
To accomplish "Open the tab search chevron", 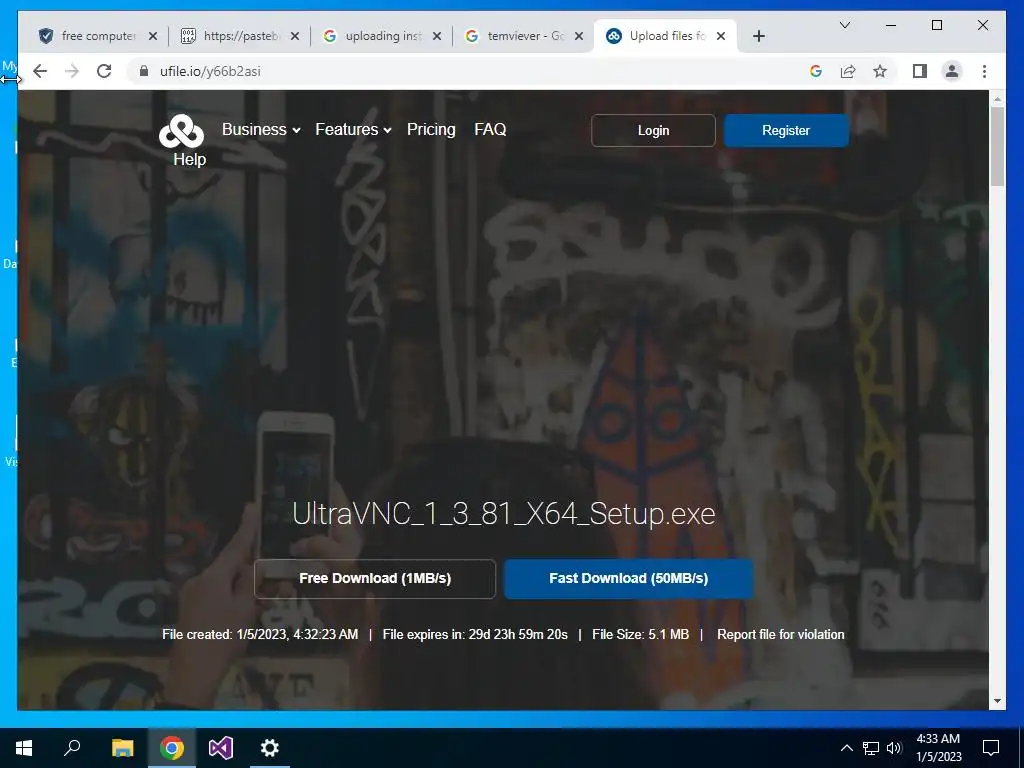I will (844, 25).
